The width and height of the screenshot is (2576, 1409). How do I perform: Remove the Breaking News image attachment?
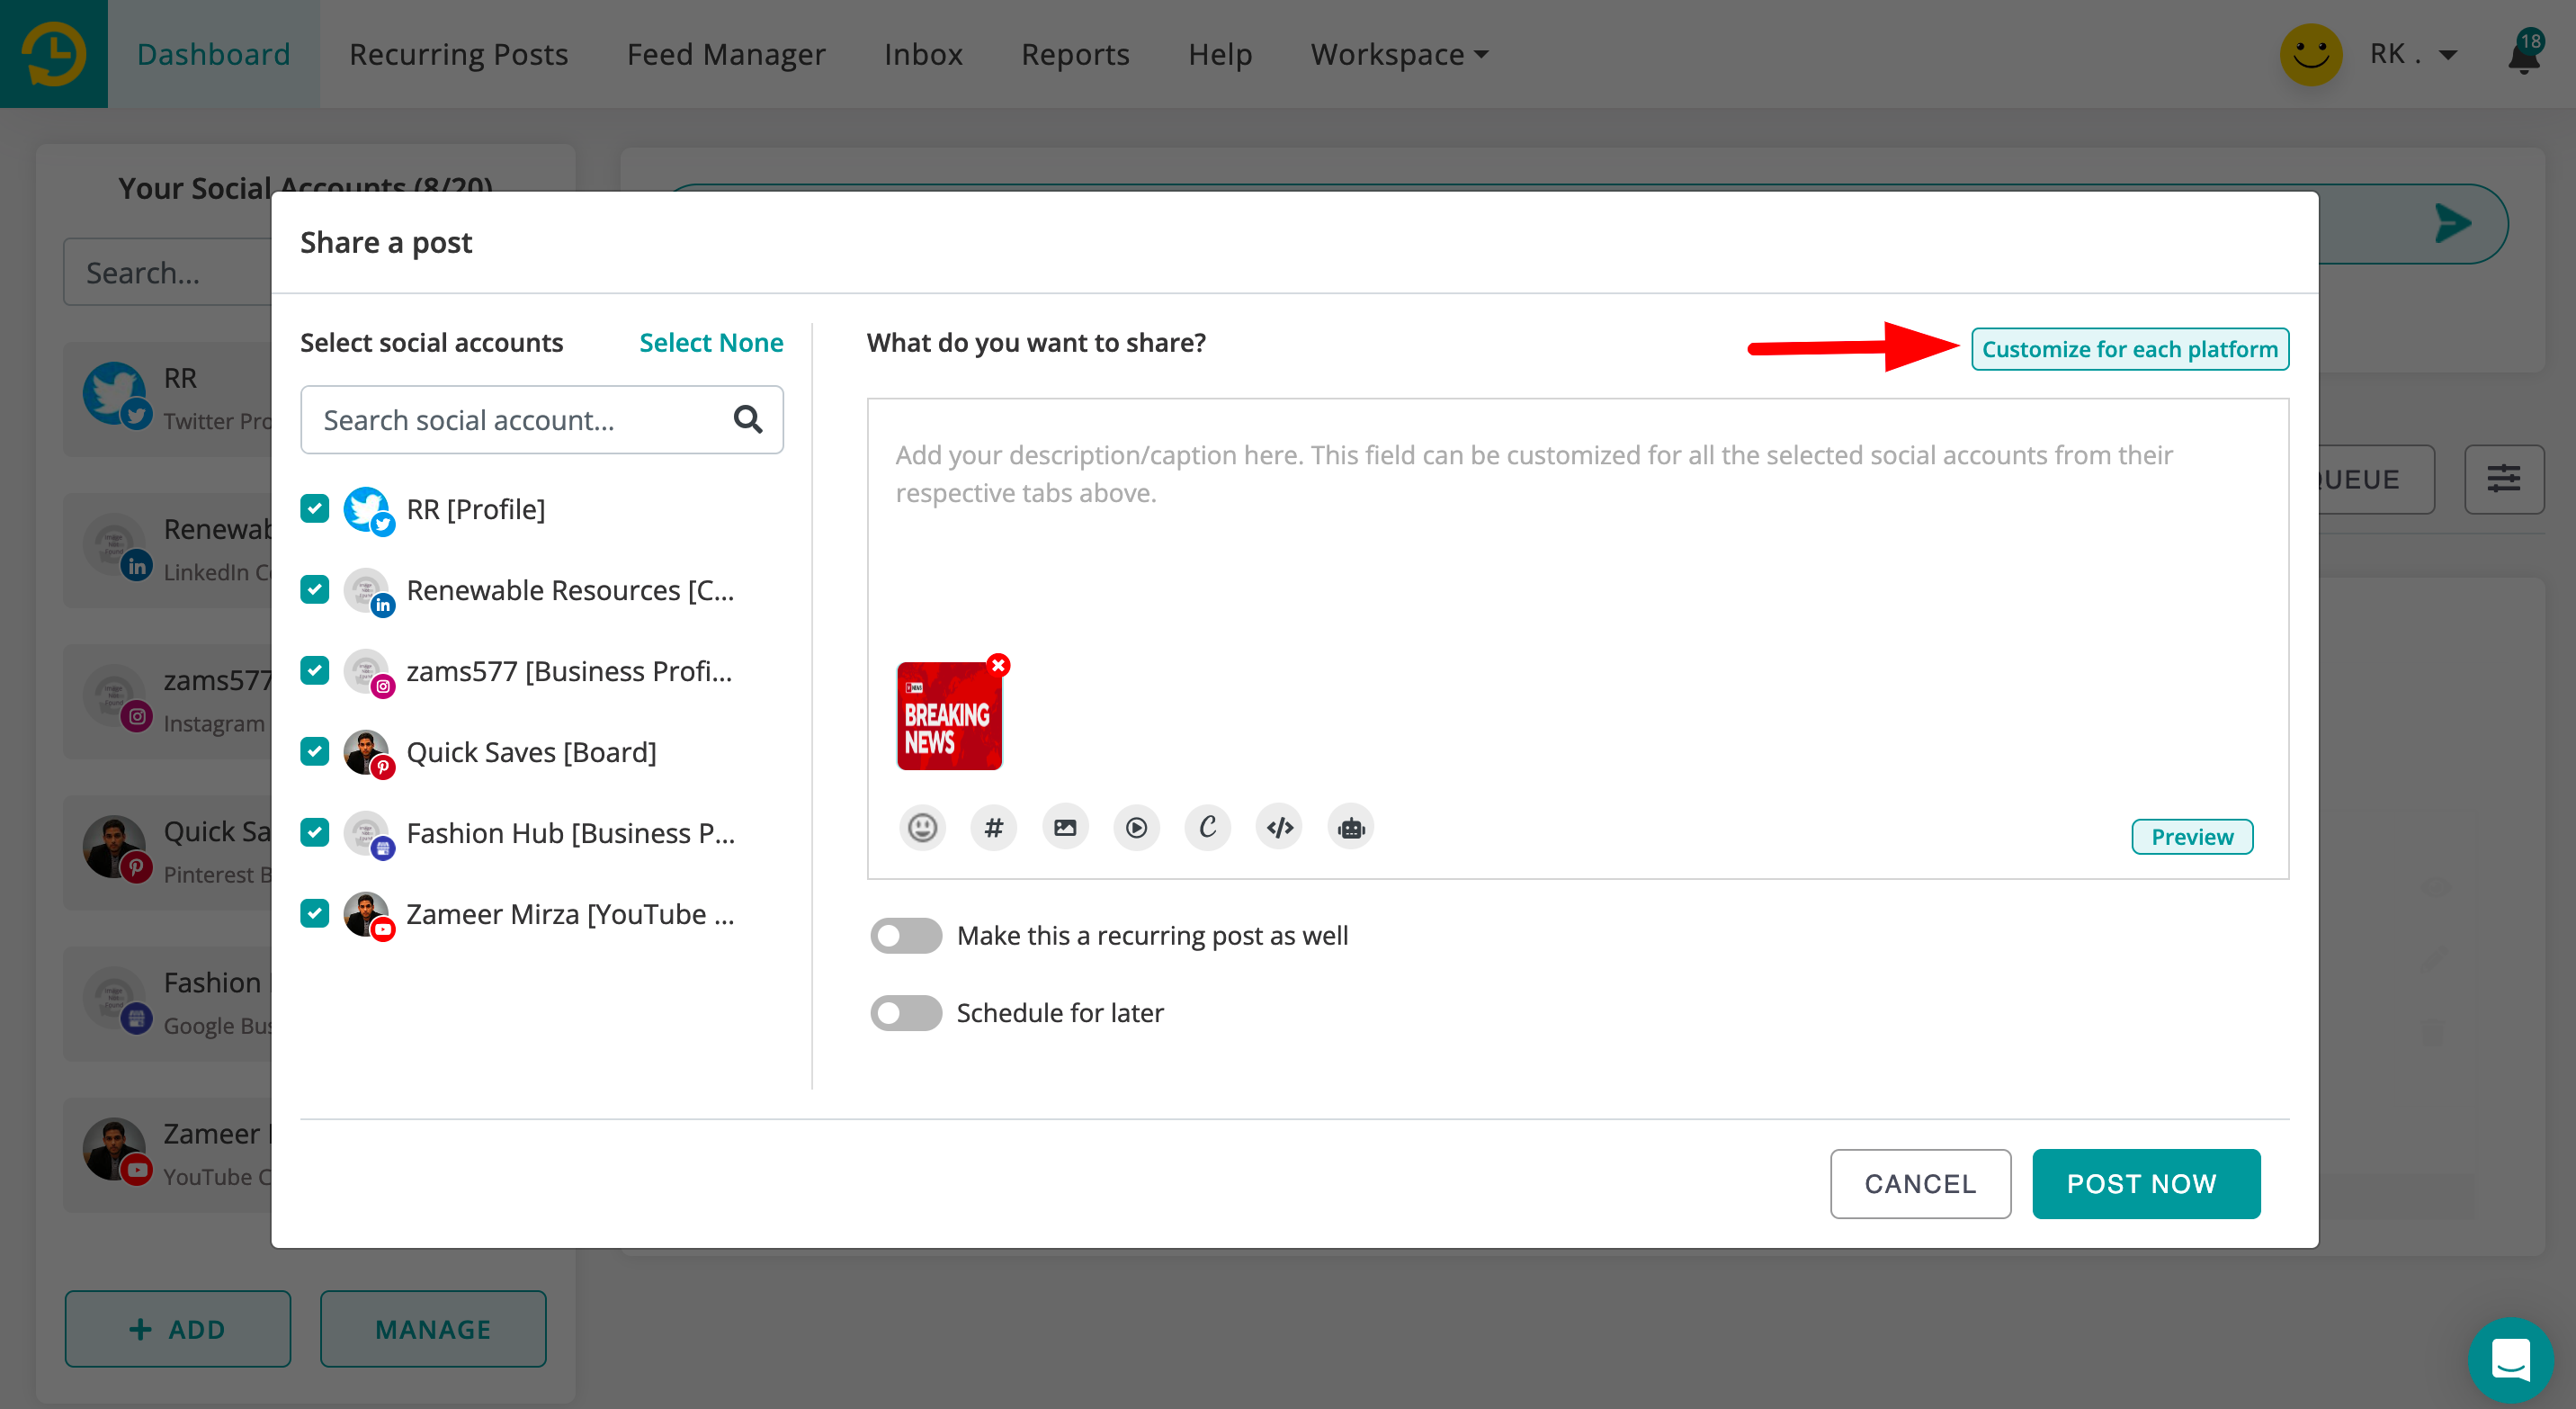[998, 665]
